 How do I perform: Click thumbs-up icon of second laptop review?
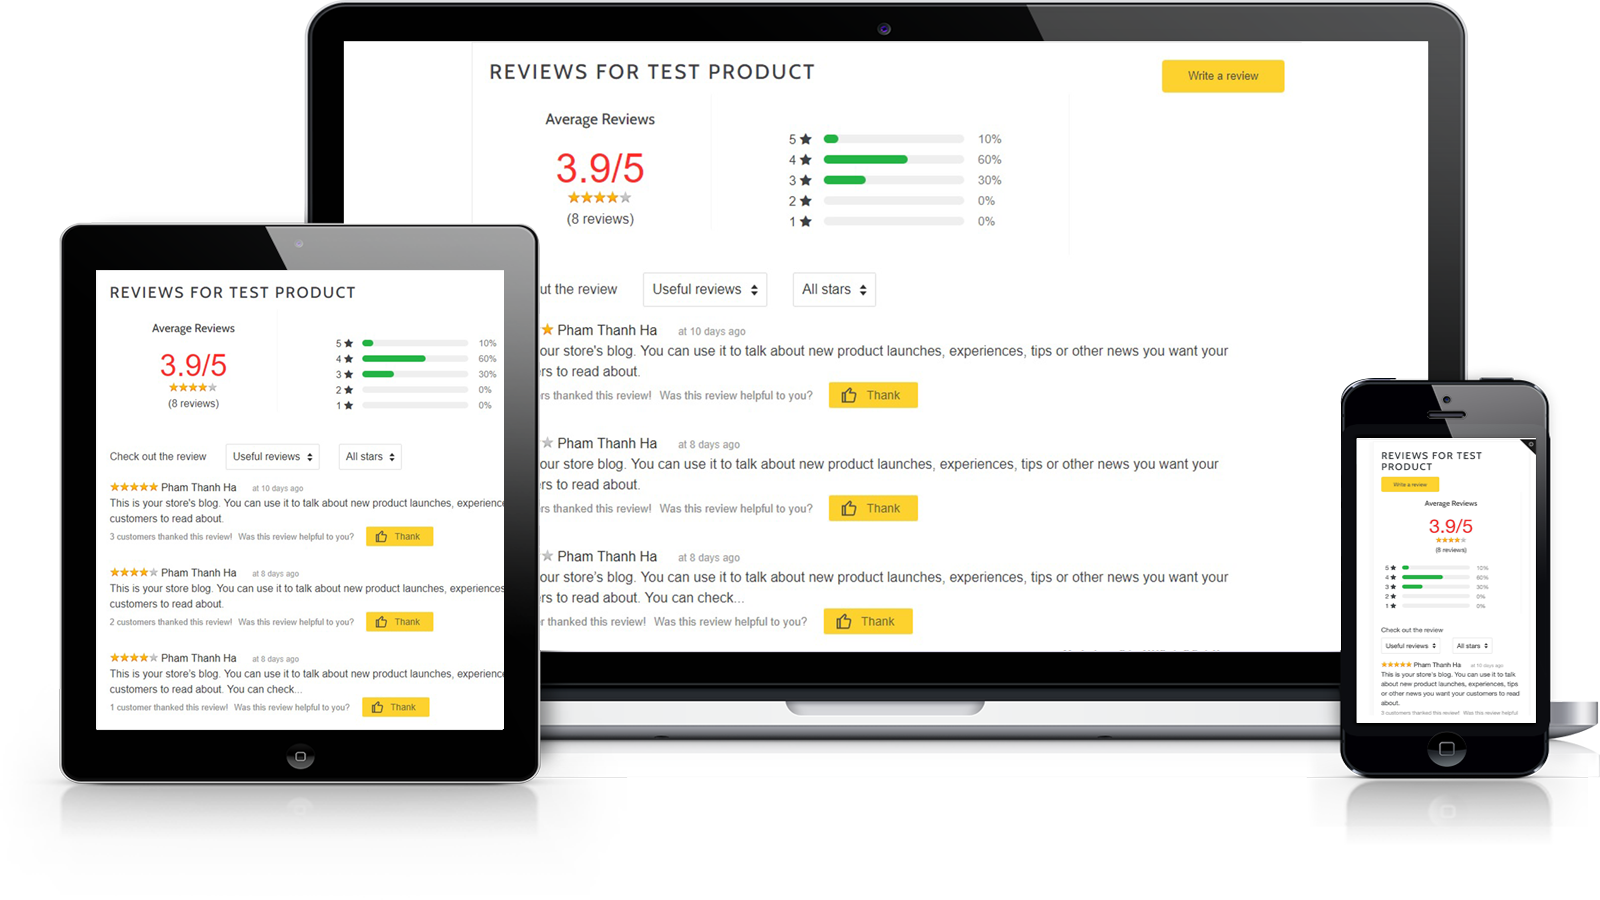pos(849,509)
